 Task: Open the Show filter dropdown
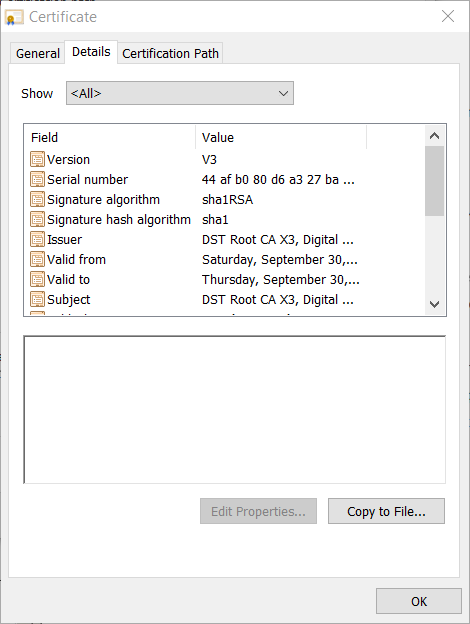(180, 93)
